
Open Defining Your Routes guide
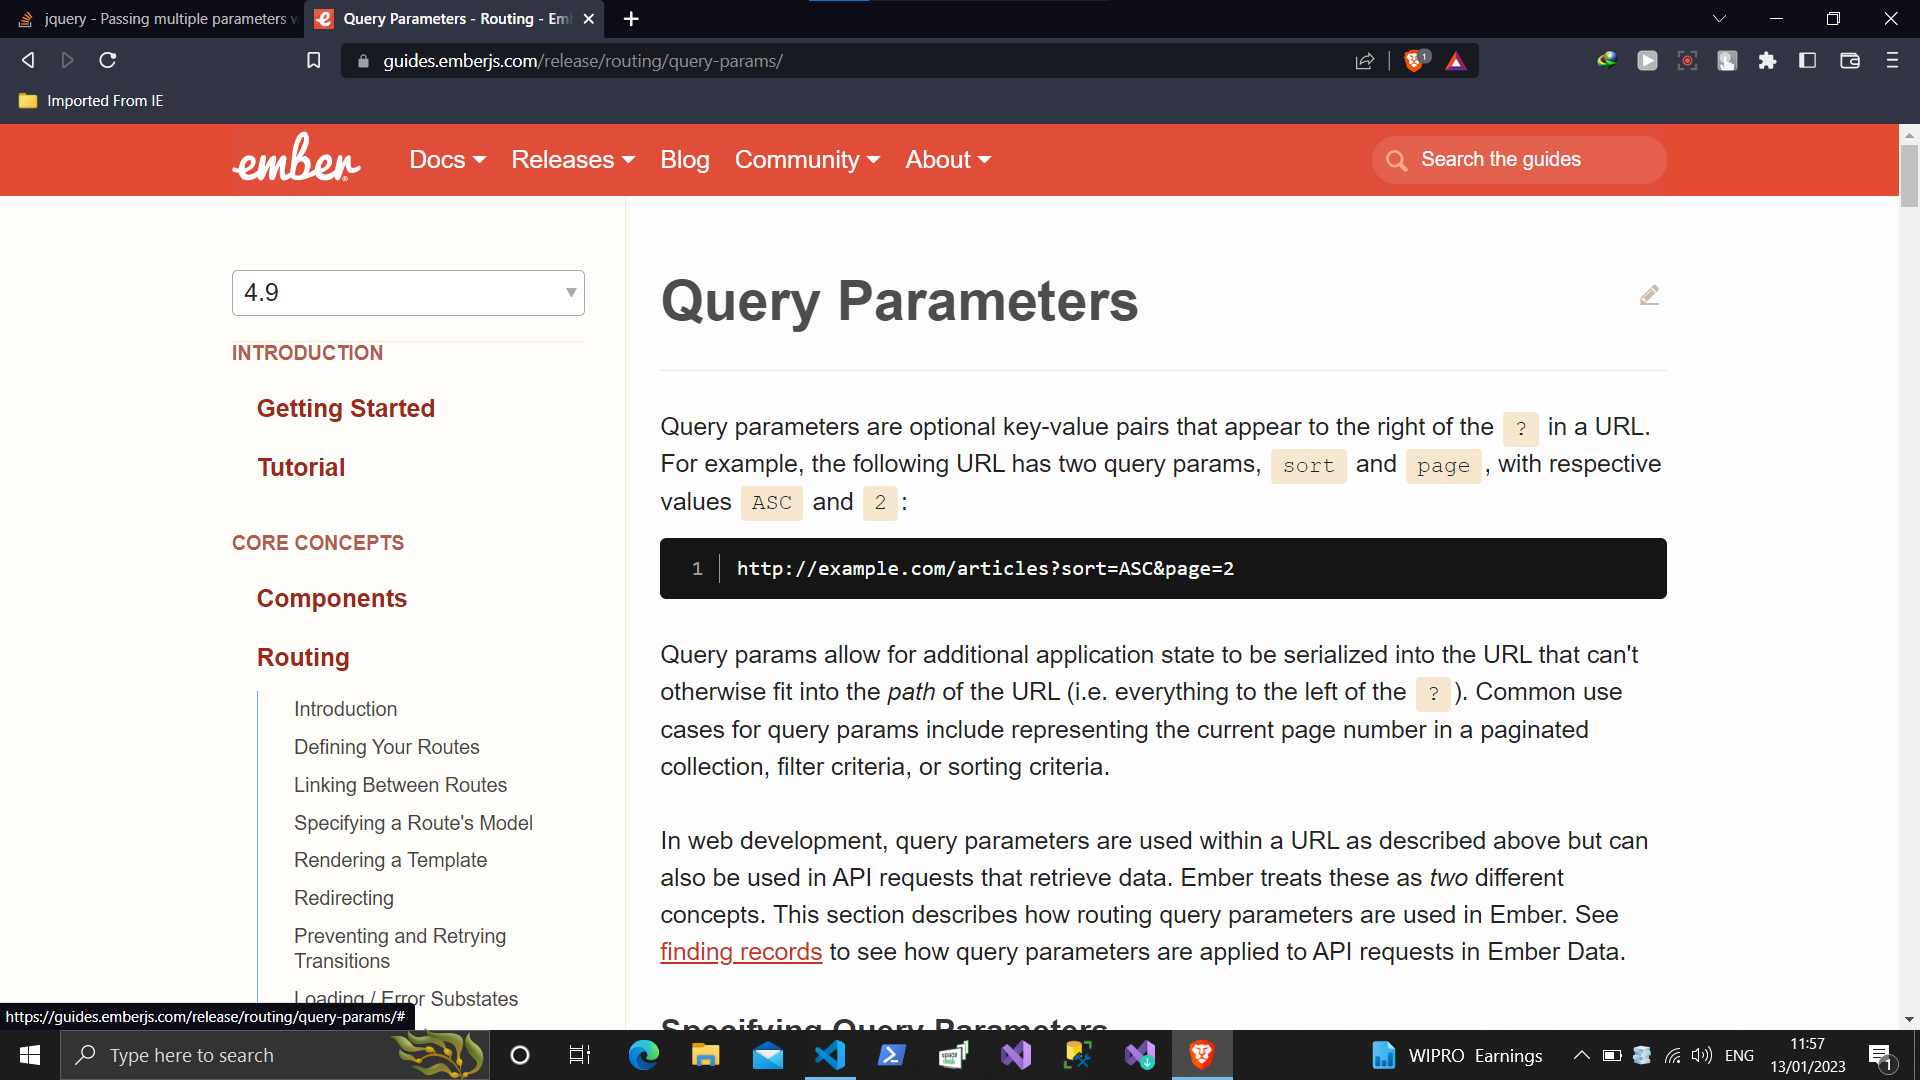tap(386, 747)
